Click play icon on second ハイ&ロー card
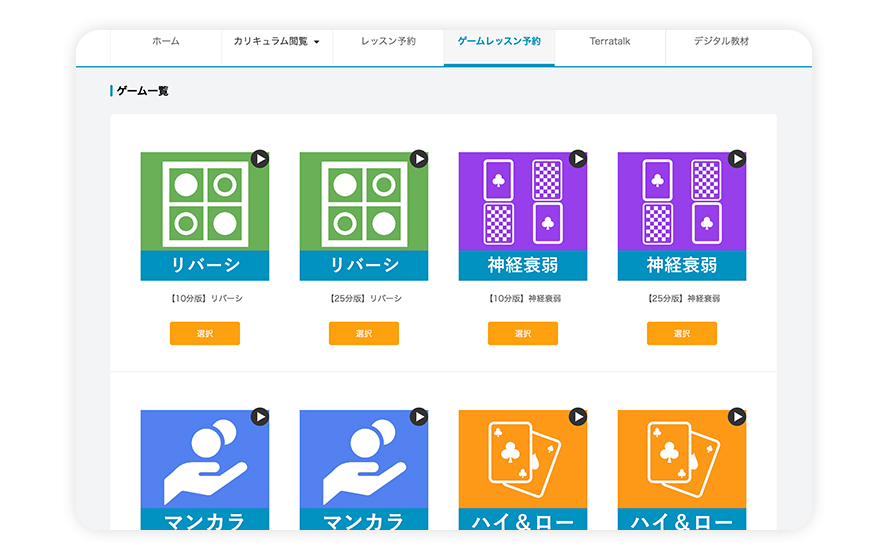The image size is (888, 560). click(737, 416)
